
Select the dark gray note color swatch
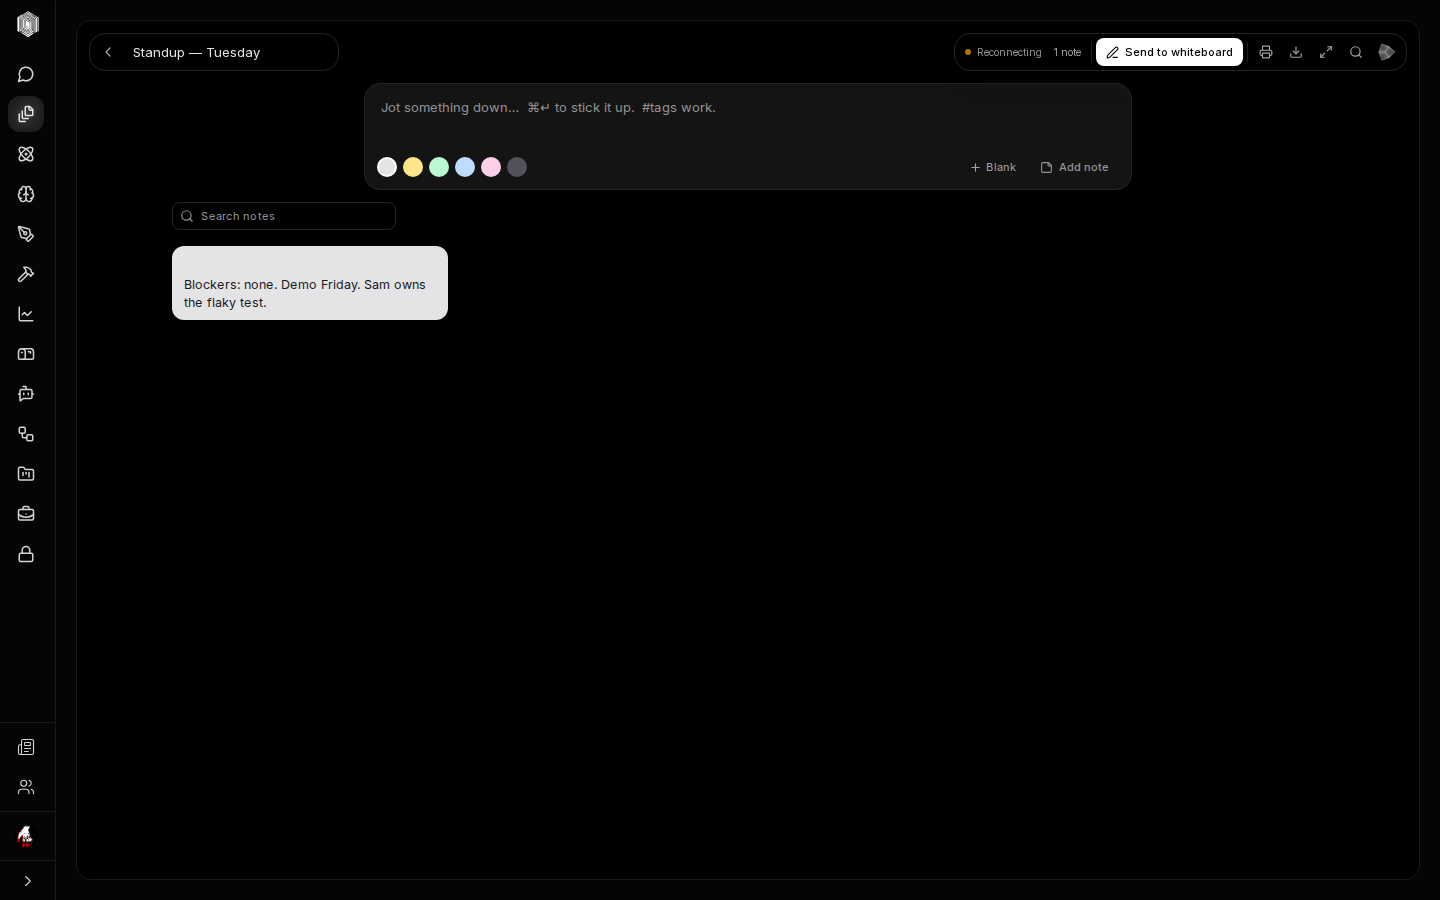pos(517,167)
